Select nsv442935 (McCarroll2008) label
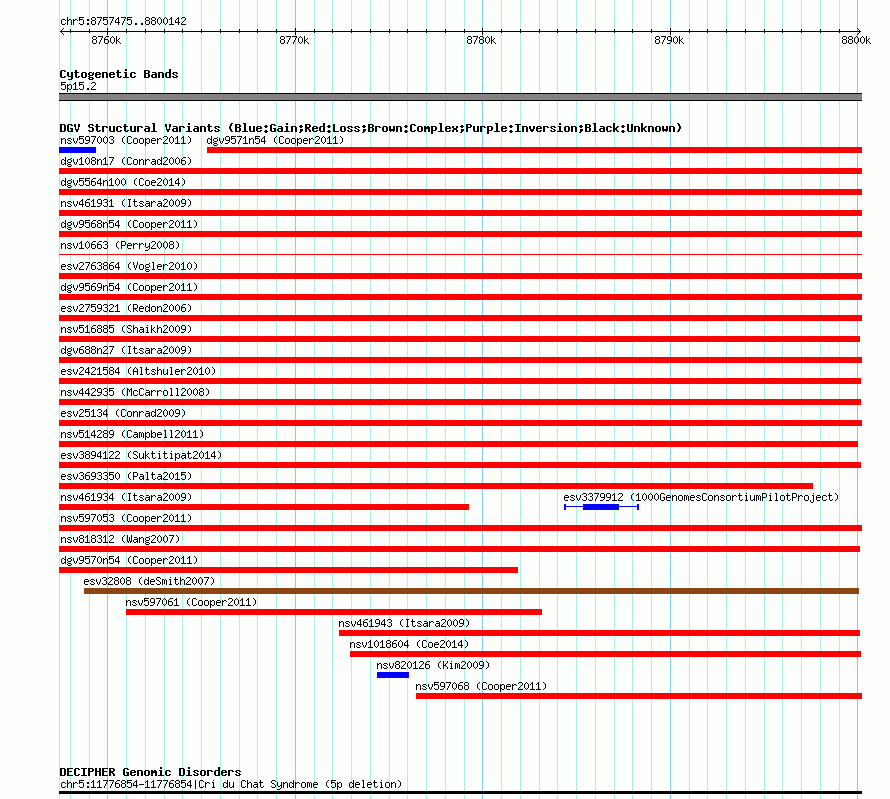 pyautogui.click(x=135, y=392)
